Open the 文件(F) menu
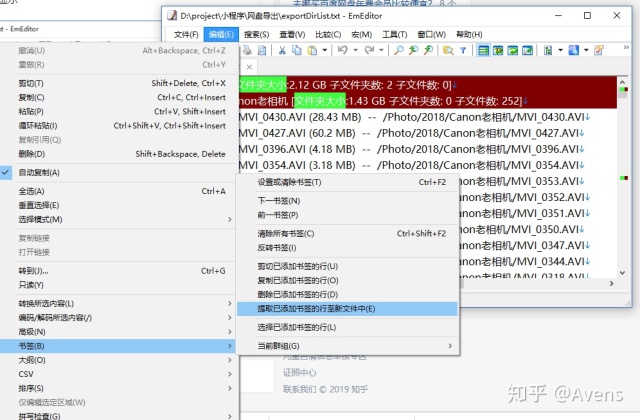640x420 pixels. coord(186,35)
